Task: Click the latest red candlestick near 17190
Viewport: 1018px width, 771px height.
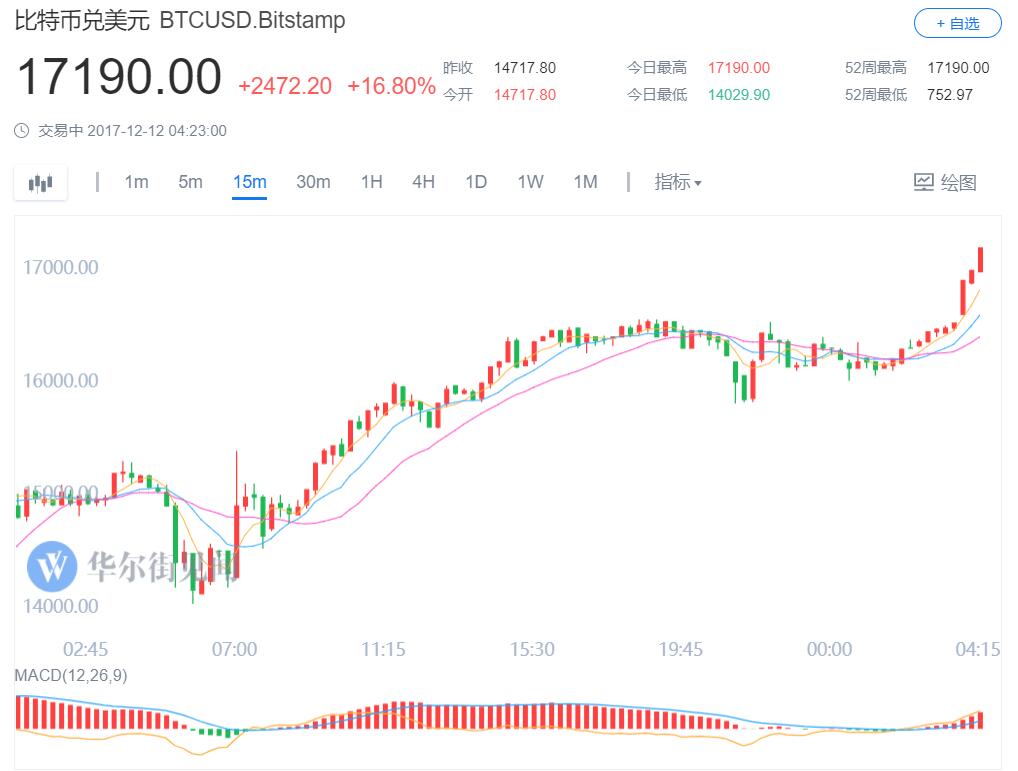Action: pyautogui.click(x=980, y=260)
